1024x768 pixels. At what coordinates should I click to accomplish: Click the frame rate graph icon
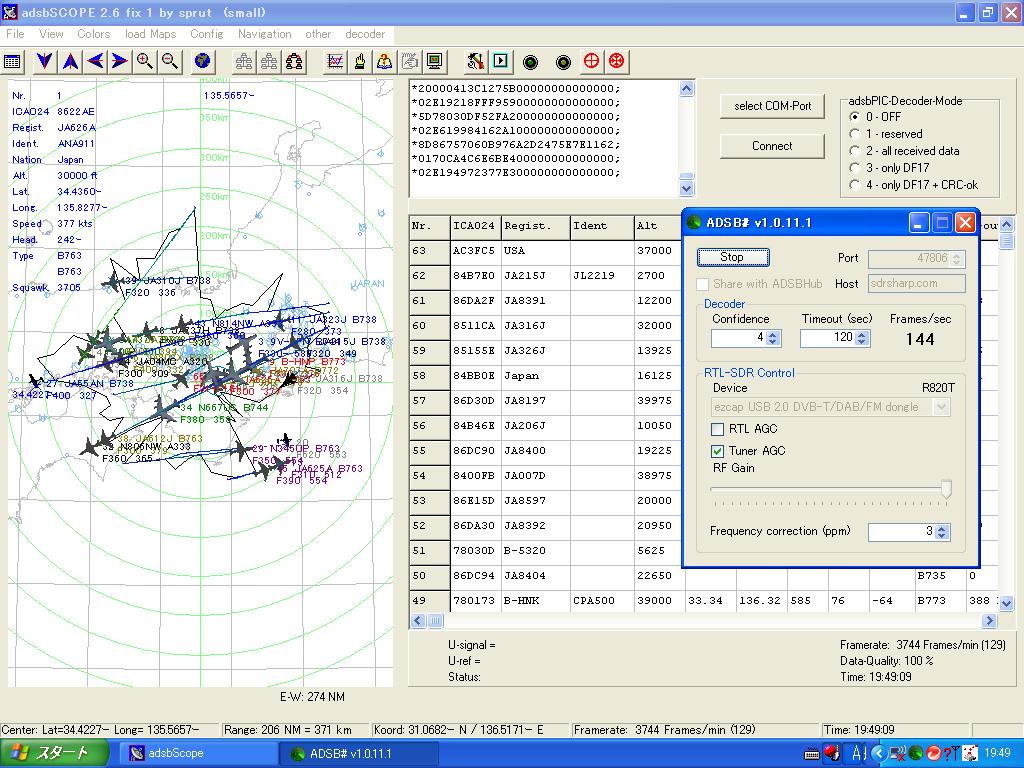click(x=335, y=61)
